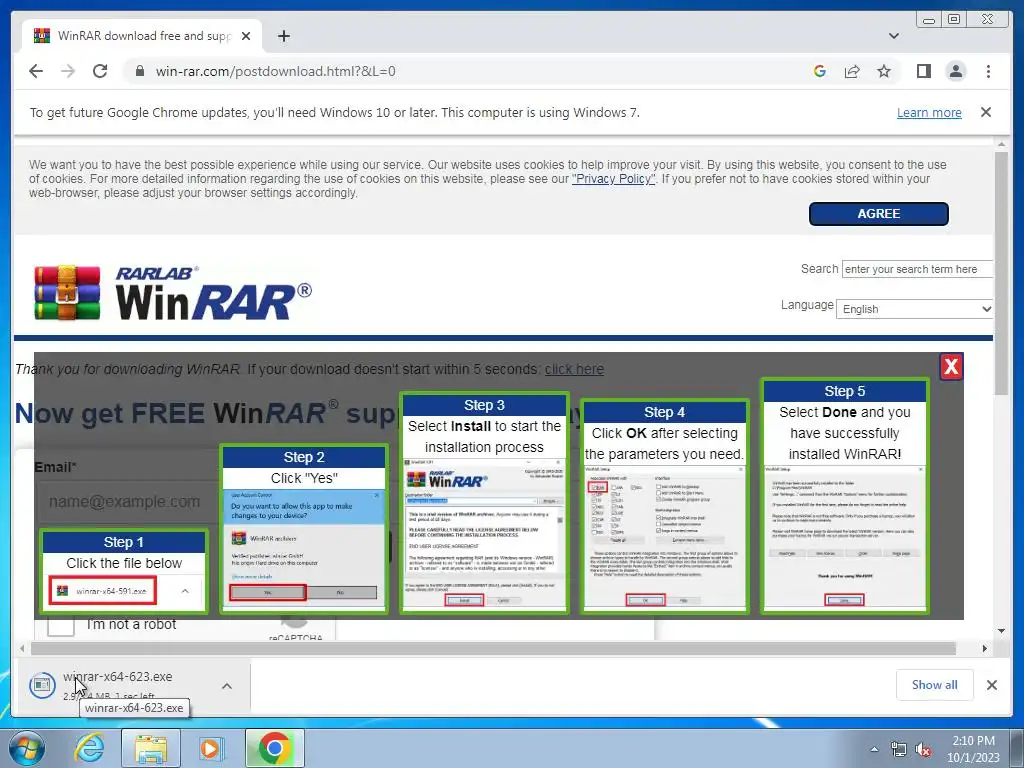
Task: Open a new tab with the plus button
Action: pyautogui.click(x=283, y=36)
